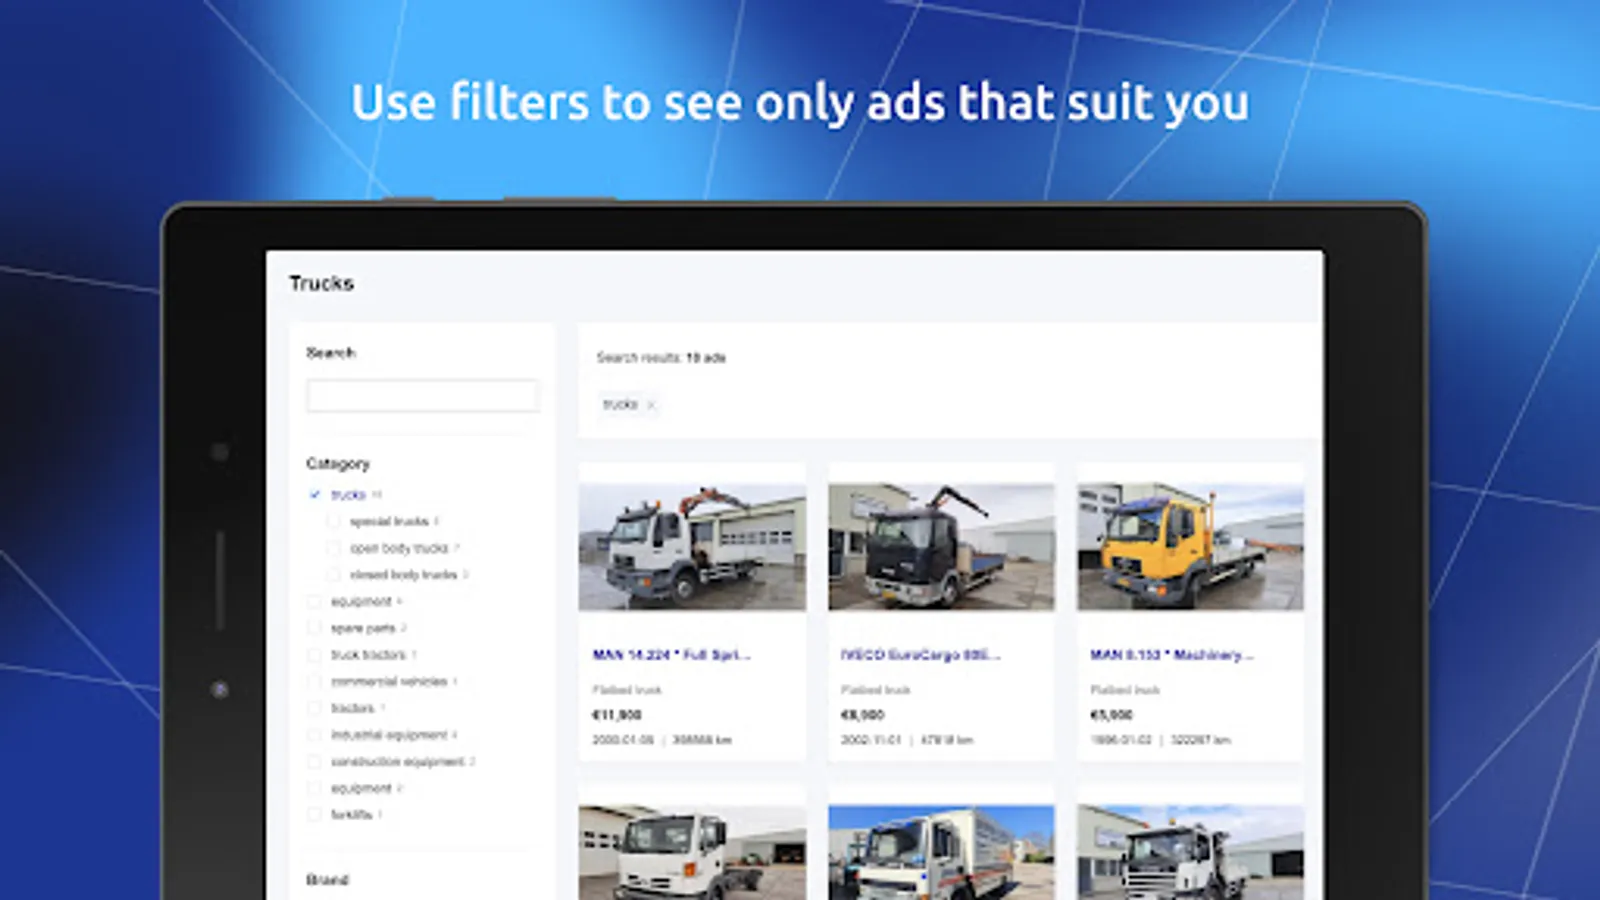Tick the tractors category checkbox

click(x=315, y=708)
